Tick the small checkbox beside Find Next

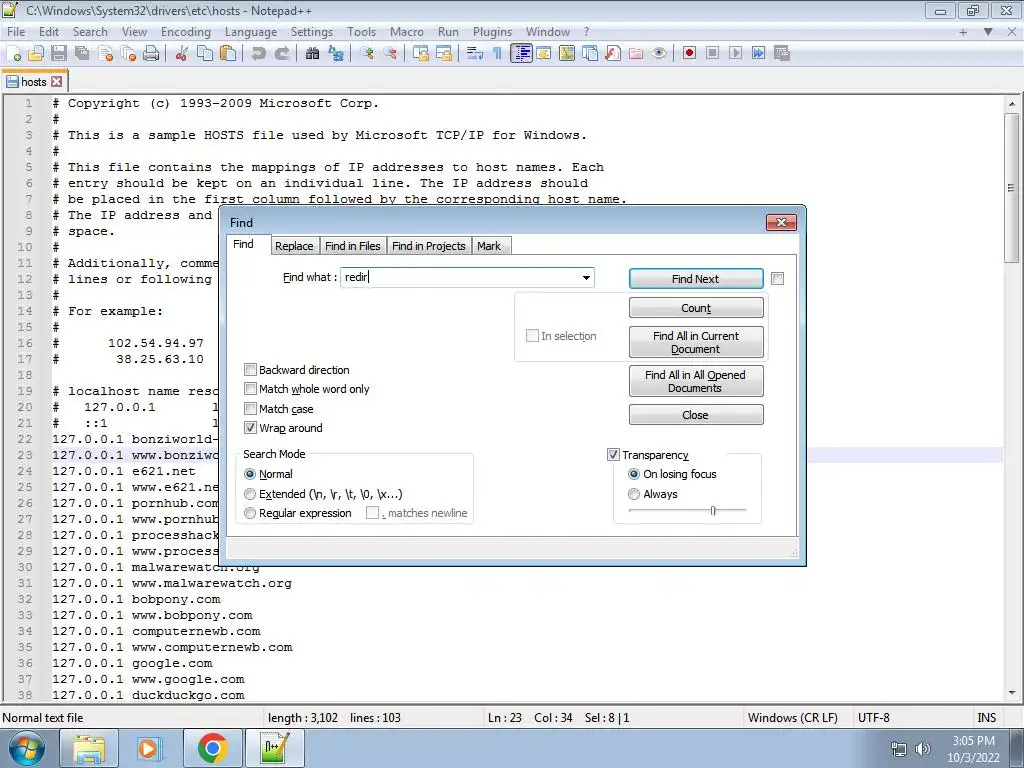777,279
